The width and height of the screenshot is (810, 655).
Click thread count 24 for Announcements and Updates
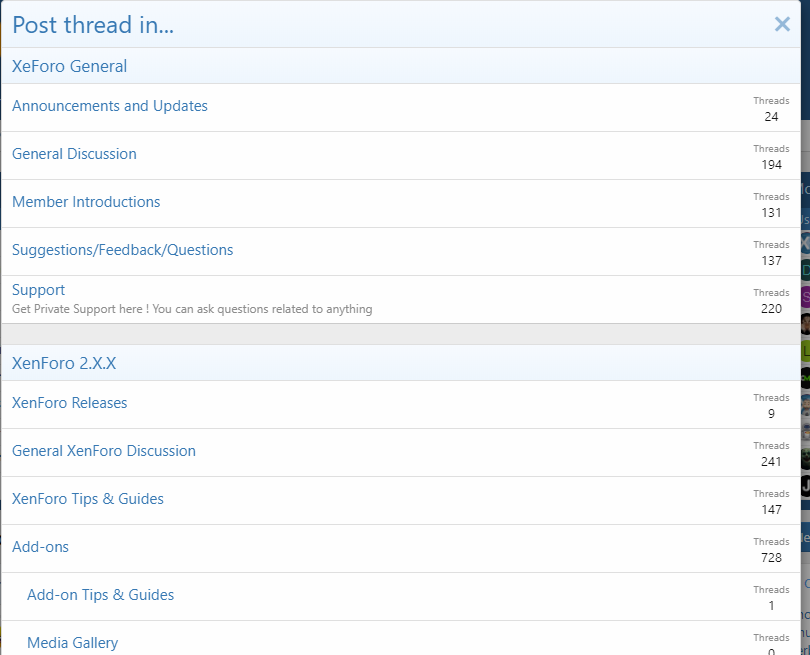click(x=771, y=117)
